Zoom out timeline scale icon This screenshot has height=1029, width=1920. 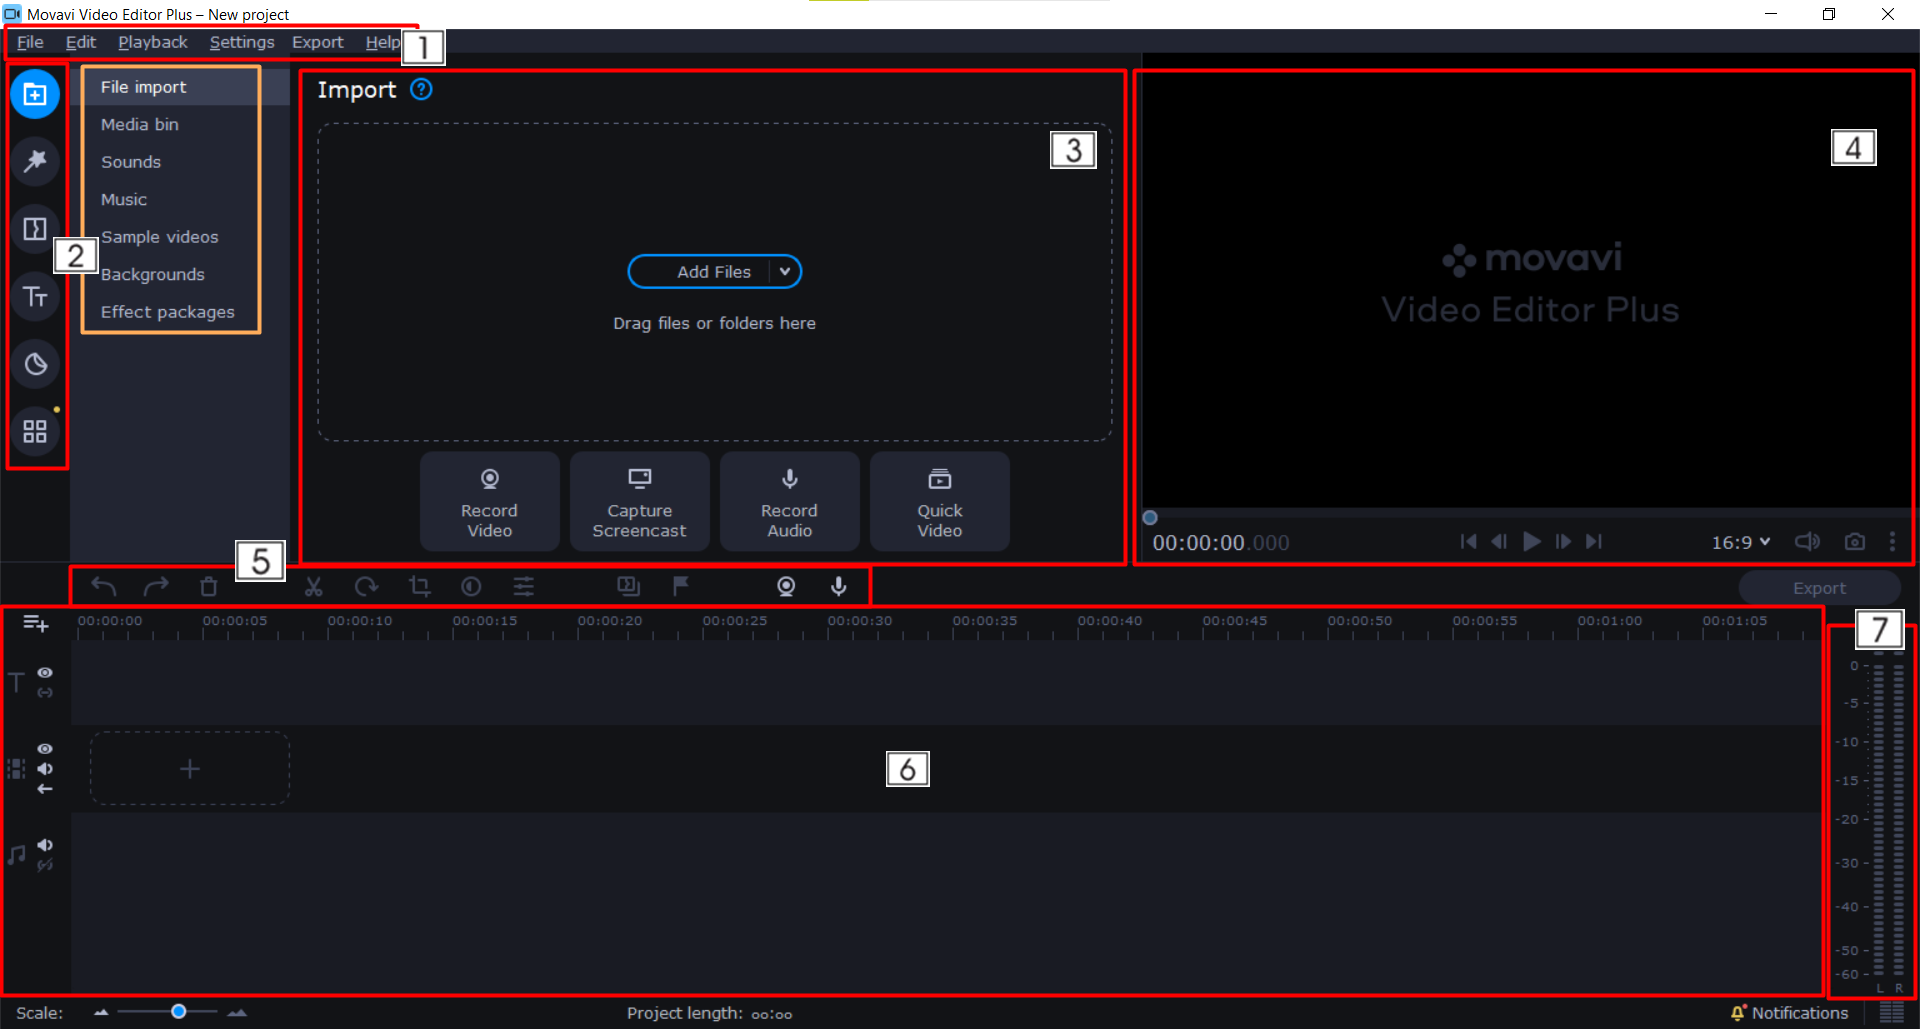point(101,1012)
